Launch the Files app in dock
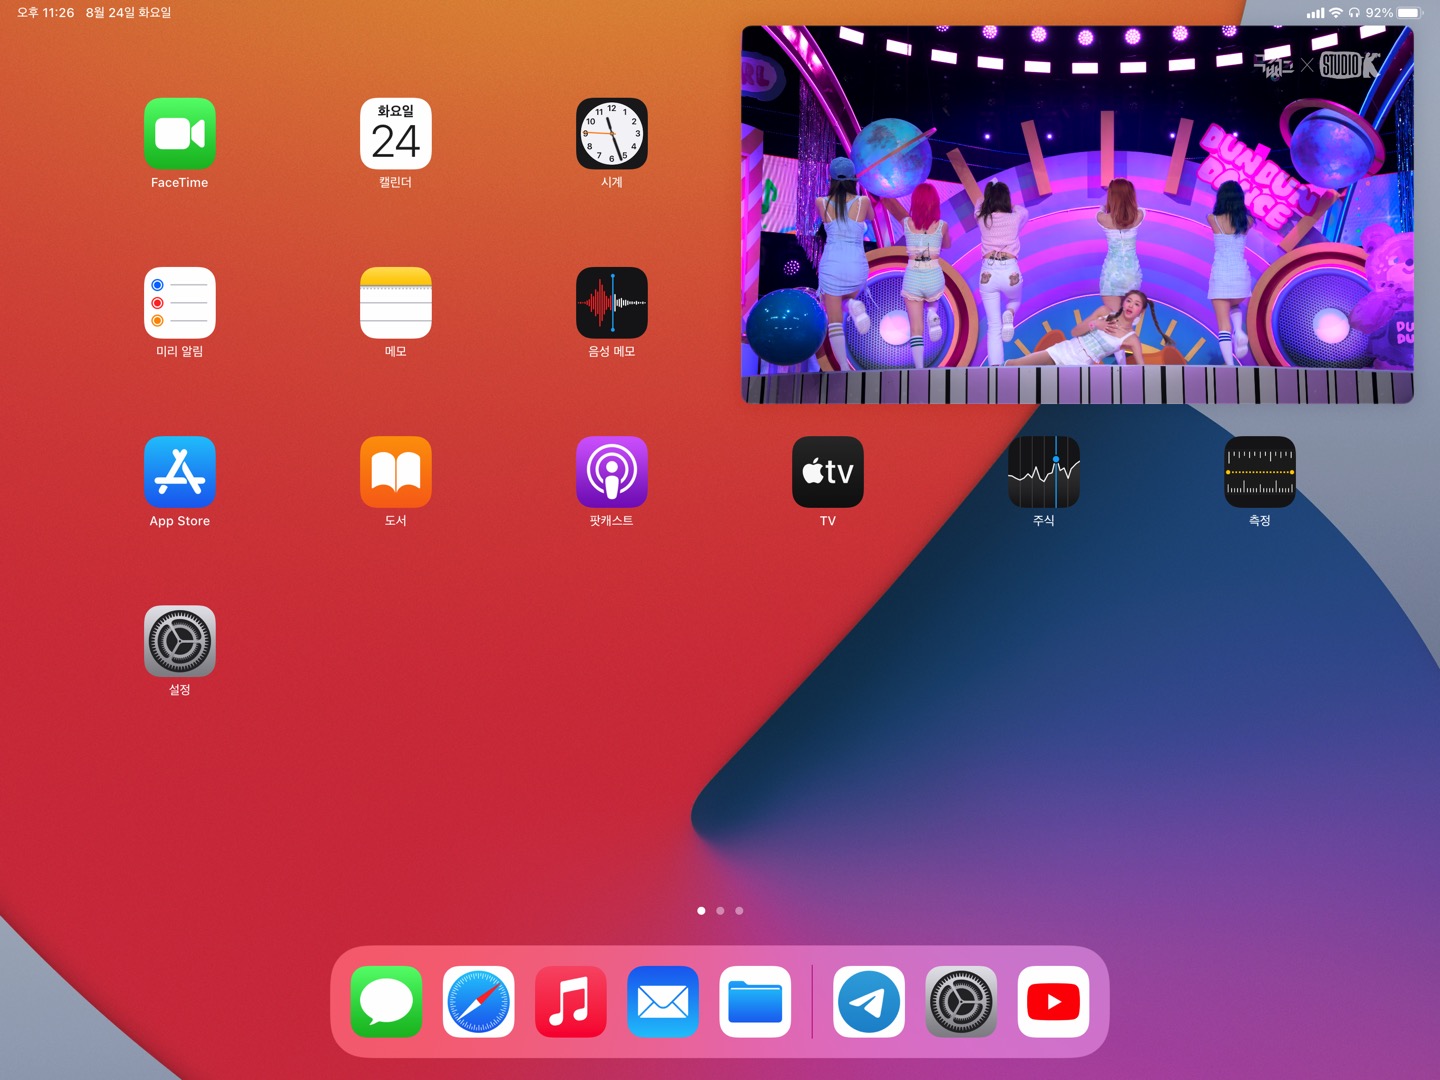Screen dimensions: 1440x1080 click(x=755, y=1002)
